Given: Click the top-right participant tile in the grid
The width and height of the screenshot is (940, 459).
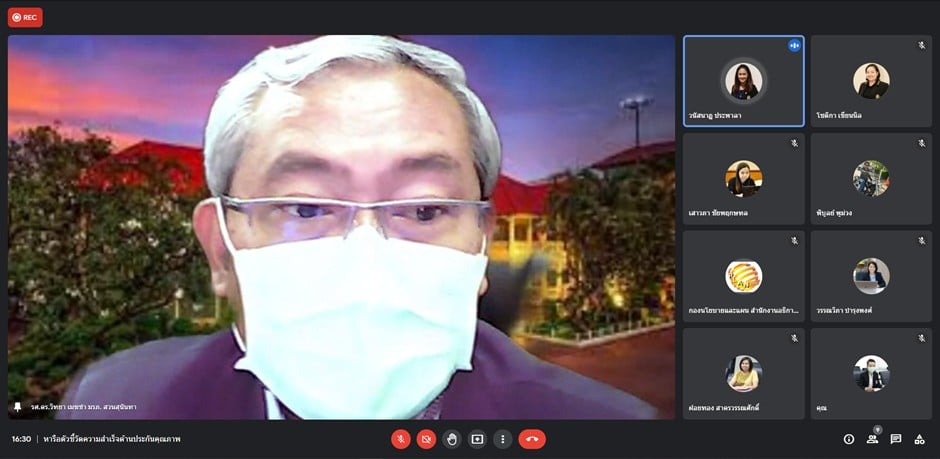Looking at the screenshot, I should tap(871, 81).
